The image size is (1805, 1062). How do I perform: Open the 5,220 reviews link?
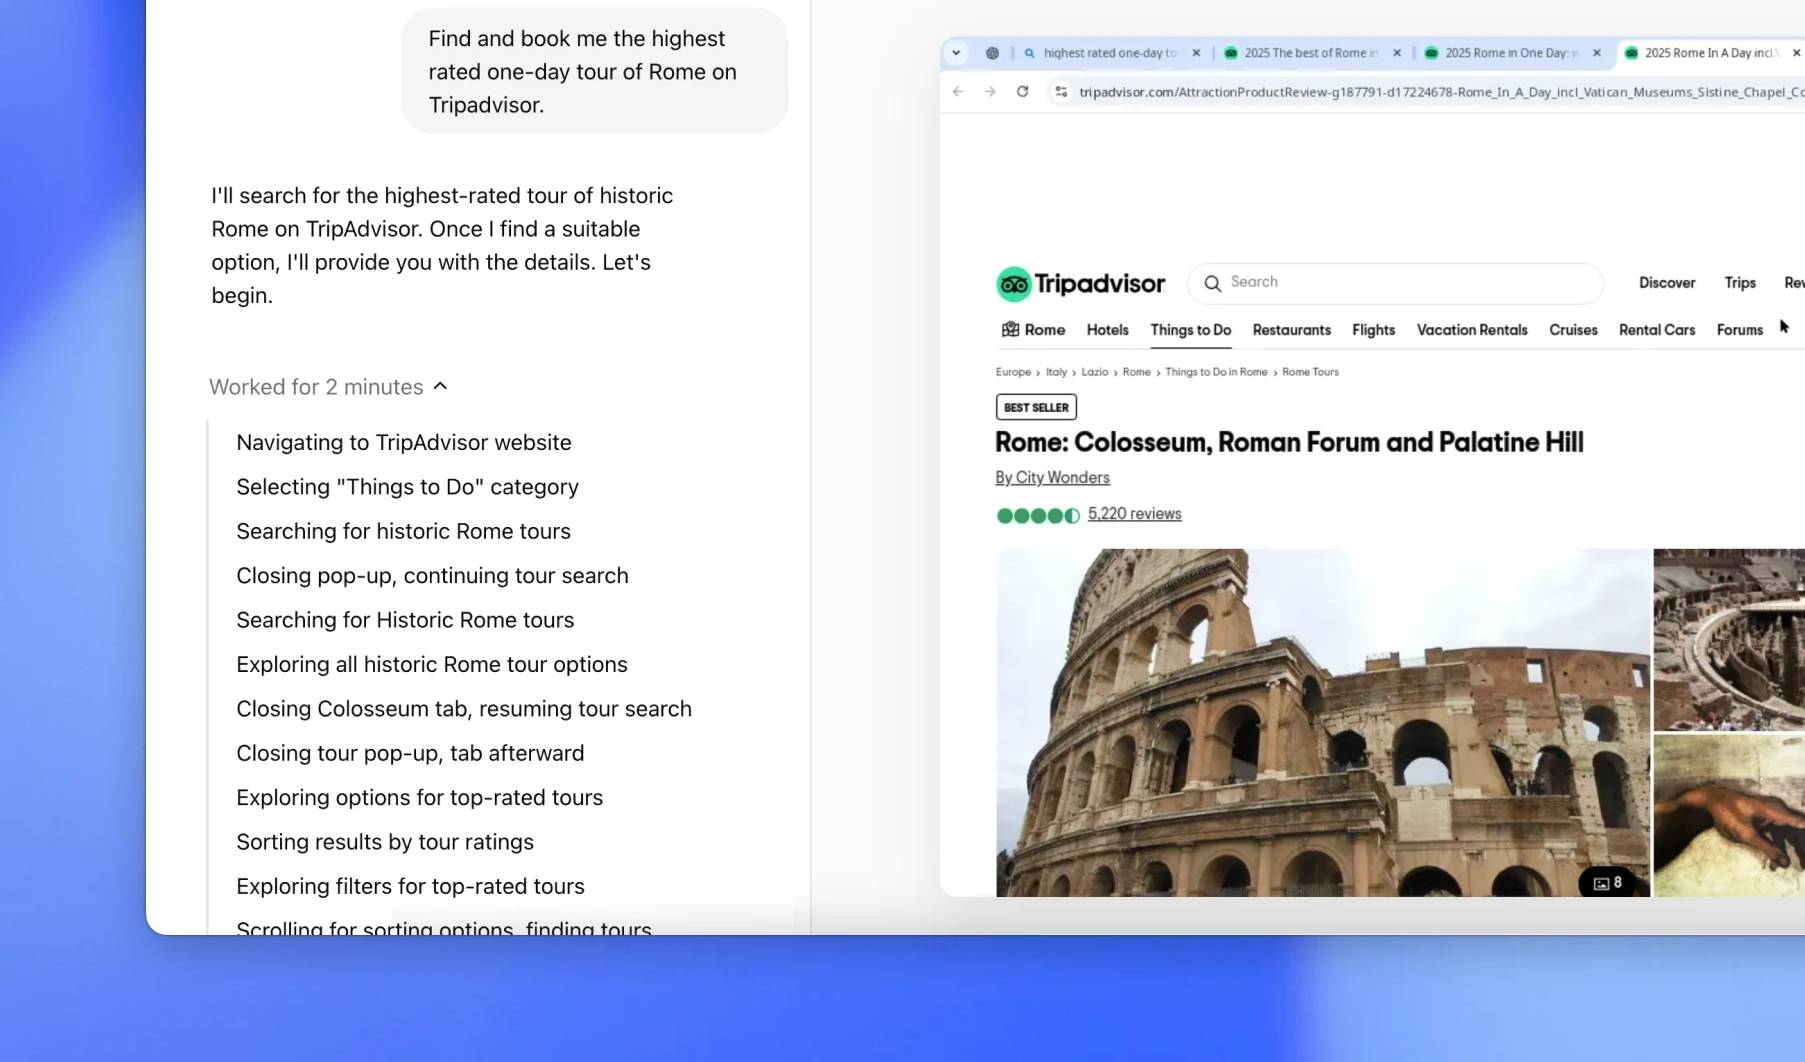coord(1134,514)
